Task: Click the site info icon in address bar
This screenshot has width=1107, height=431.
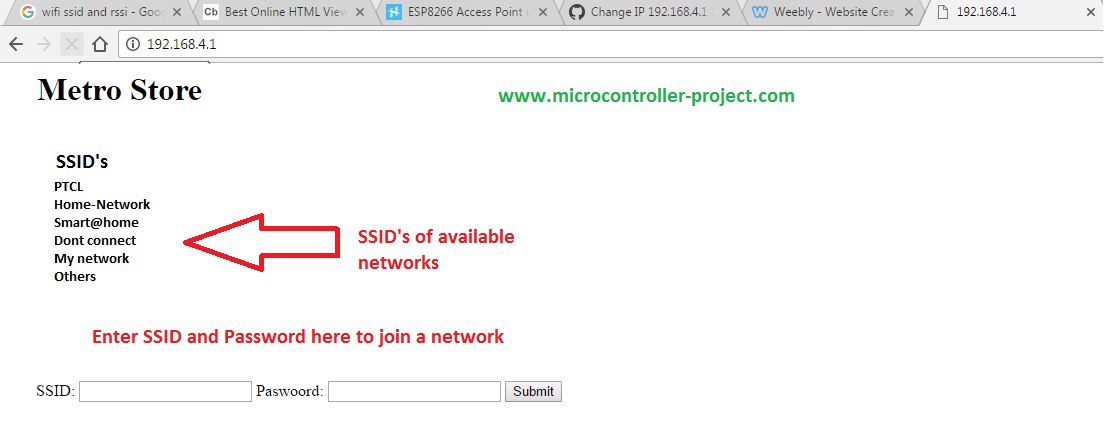Action: [x=132, y=45]
